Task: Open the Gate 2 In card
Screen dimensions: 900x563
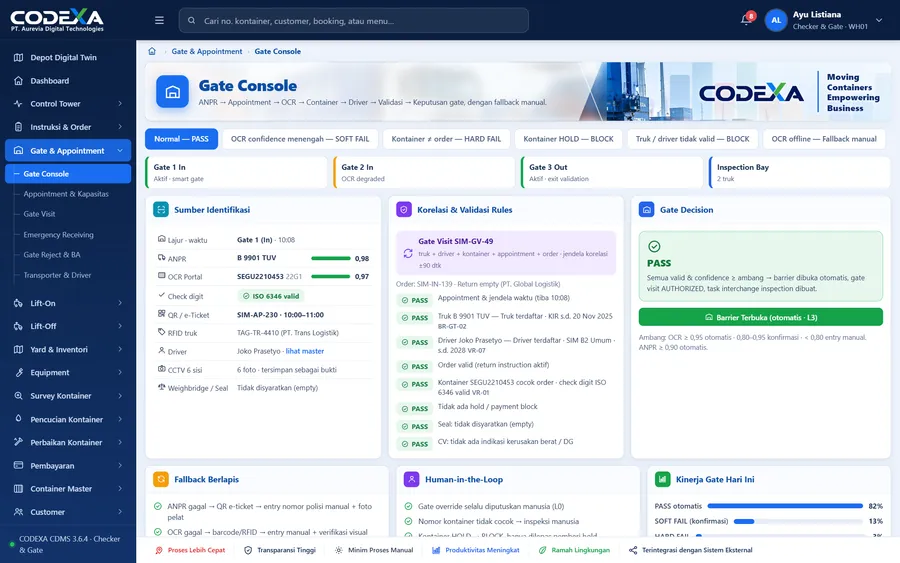Action: 424,172
